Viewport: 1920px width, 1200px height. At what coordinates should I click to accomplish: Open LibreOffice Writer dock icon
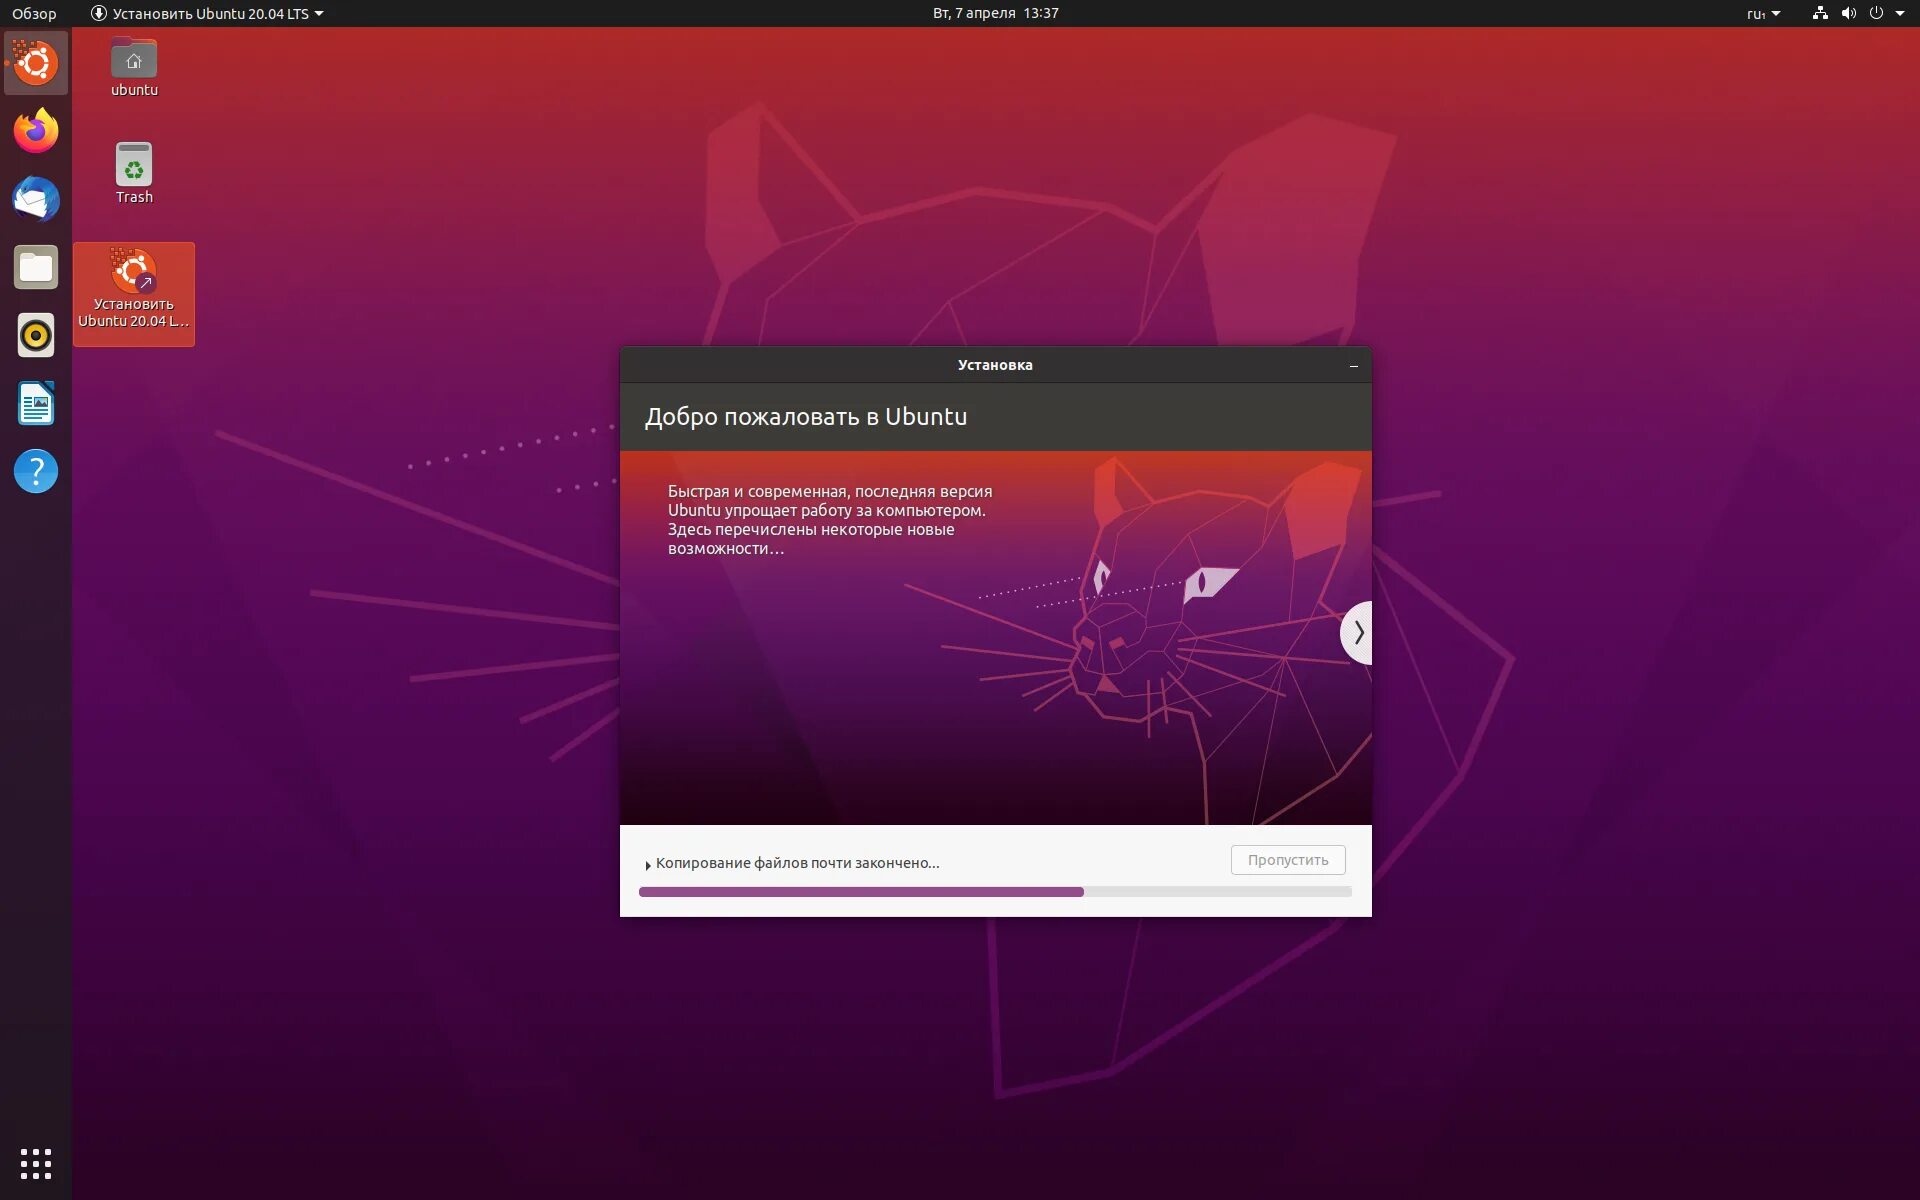tap(35, 402)
